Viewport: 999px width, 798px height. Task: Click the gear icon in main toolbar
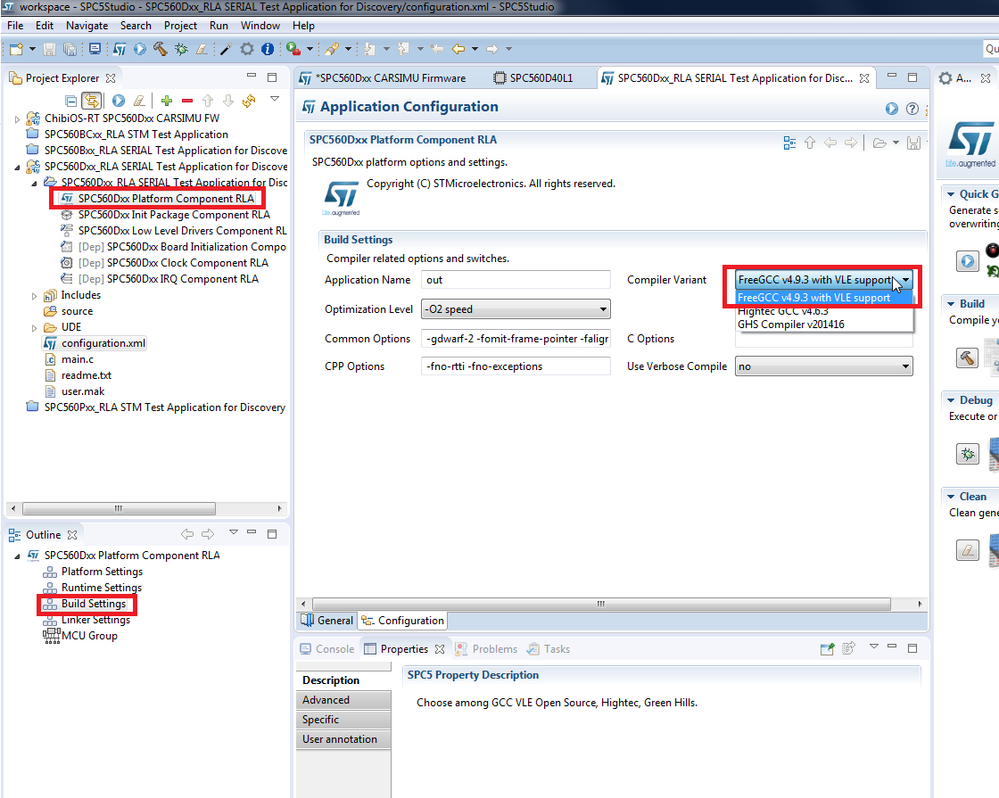pos(247,49)
